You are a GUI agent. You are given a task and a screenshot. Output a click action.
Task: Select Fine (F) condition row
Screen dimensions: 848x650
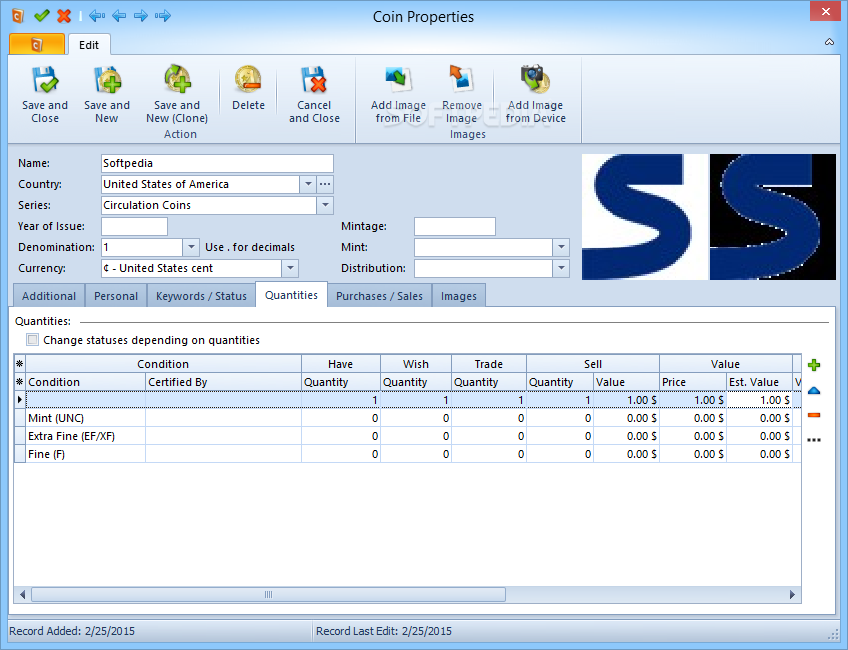pyautogui.click(x=407, y=454)
